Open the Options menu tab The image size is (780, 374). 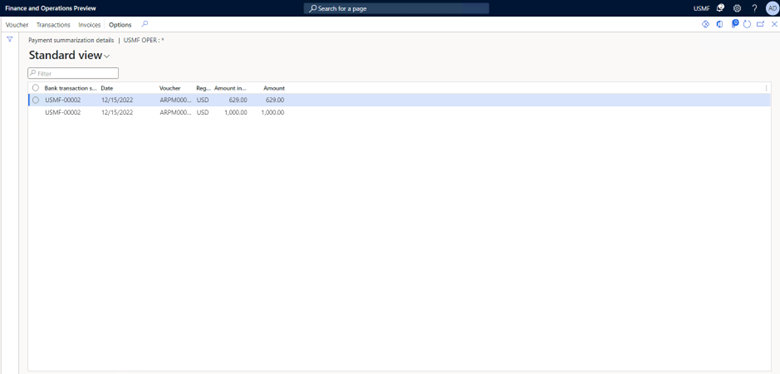click(x=120, y=24)
